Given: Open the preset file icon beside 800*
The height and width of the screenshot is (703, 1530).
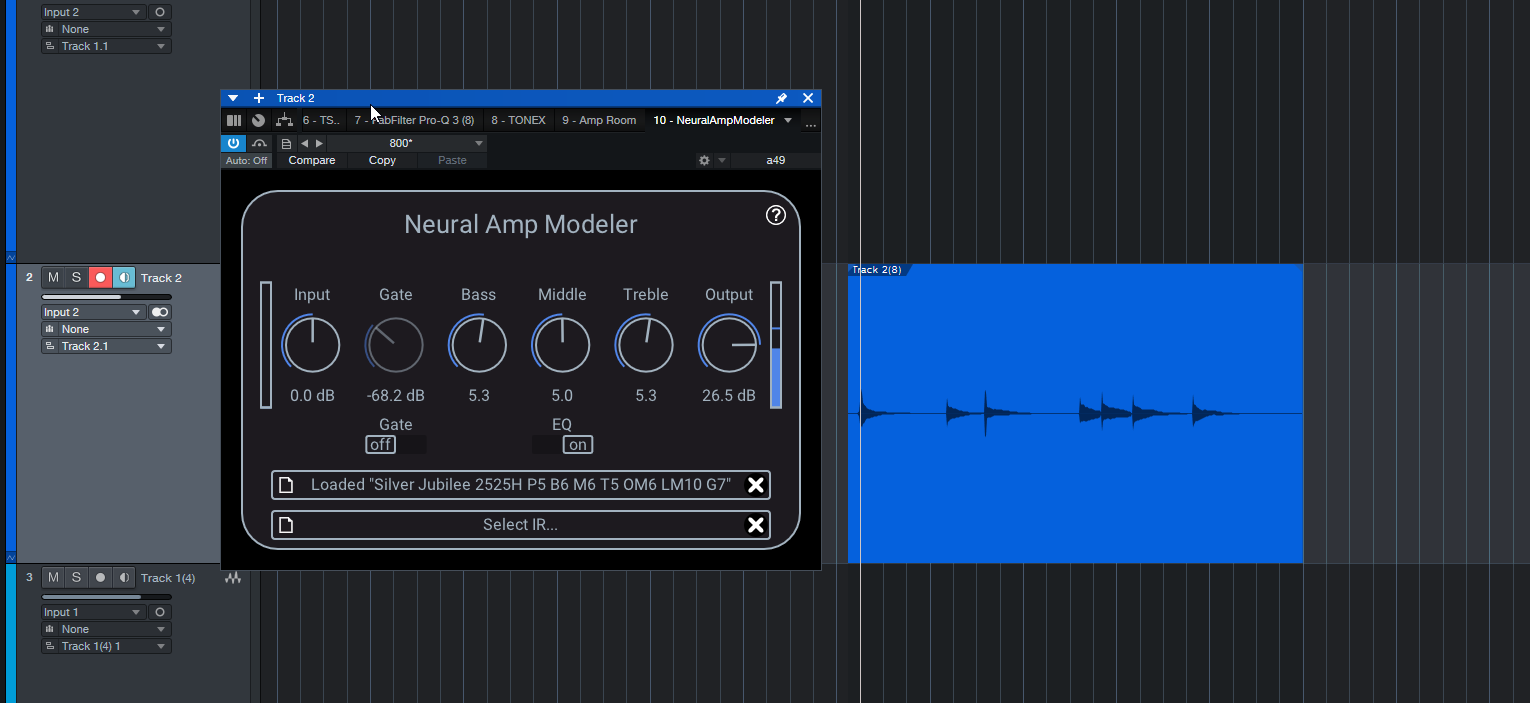Looking at the screenshot, I should tap(286, 143).
